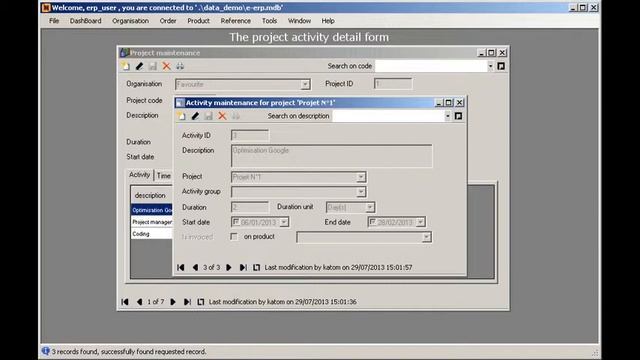Open the Tools menu
The image size is (640, 360).
click(x=269, y=21)
